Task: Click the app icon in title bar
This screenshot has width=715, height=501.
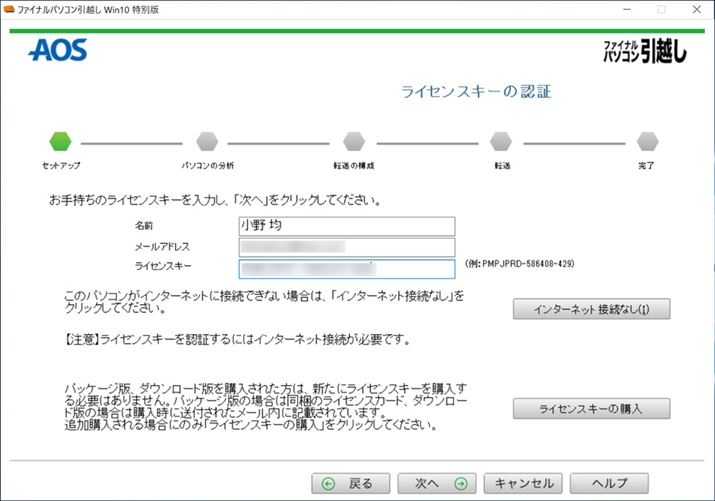Action: click(x=9, y=9)
